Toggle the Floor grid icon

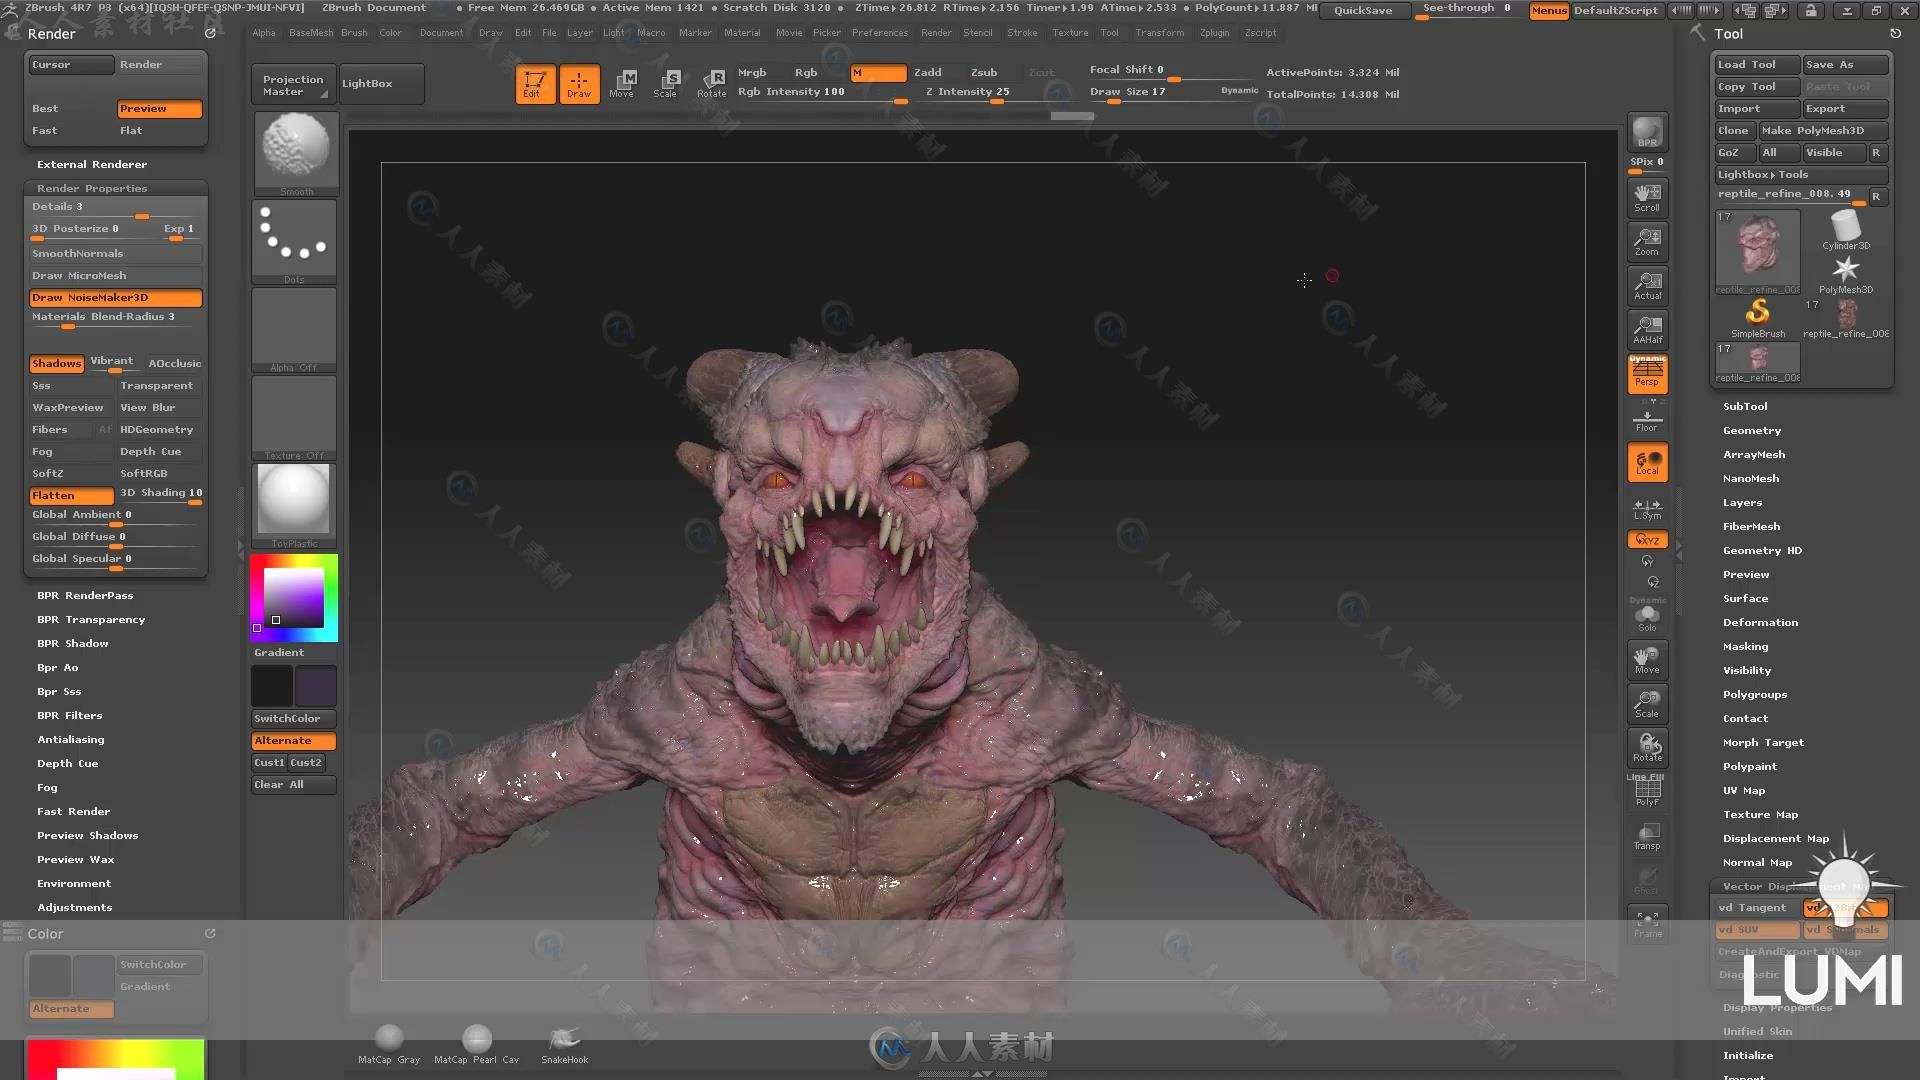(1647, 419)
